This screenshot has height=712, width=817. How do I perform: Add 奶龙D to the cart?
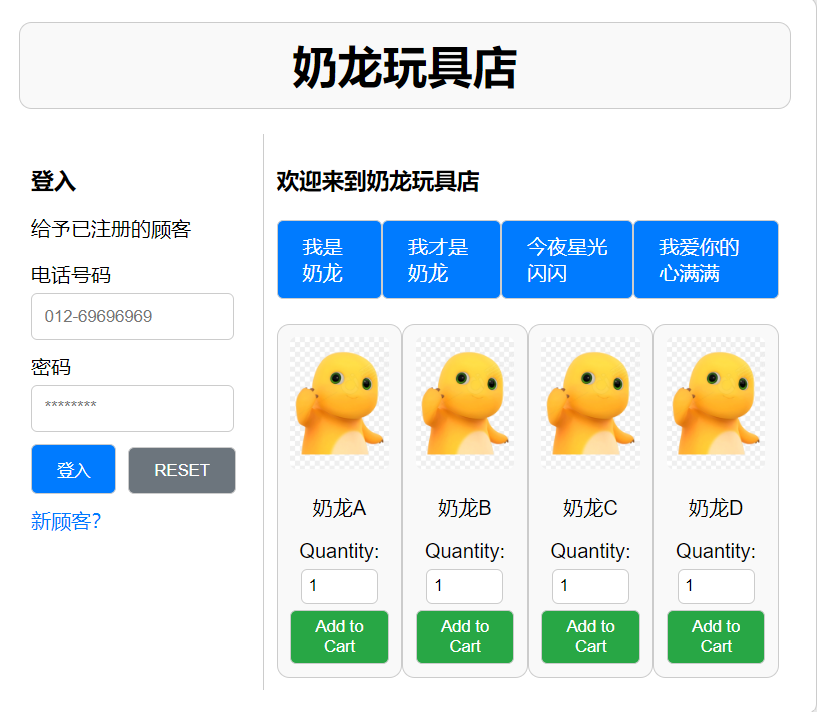716,637
